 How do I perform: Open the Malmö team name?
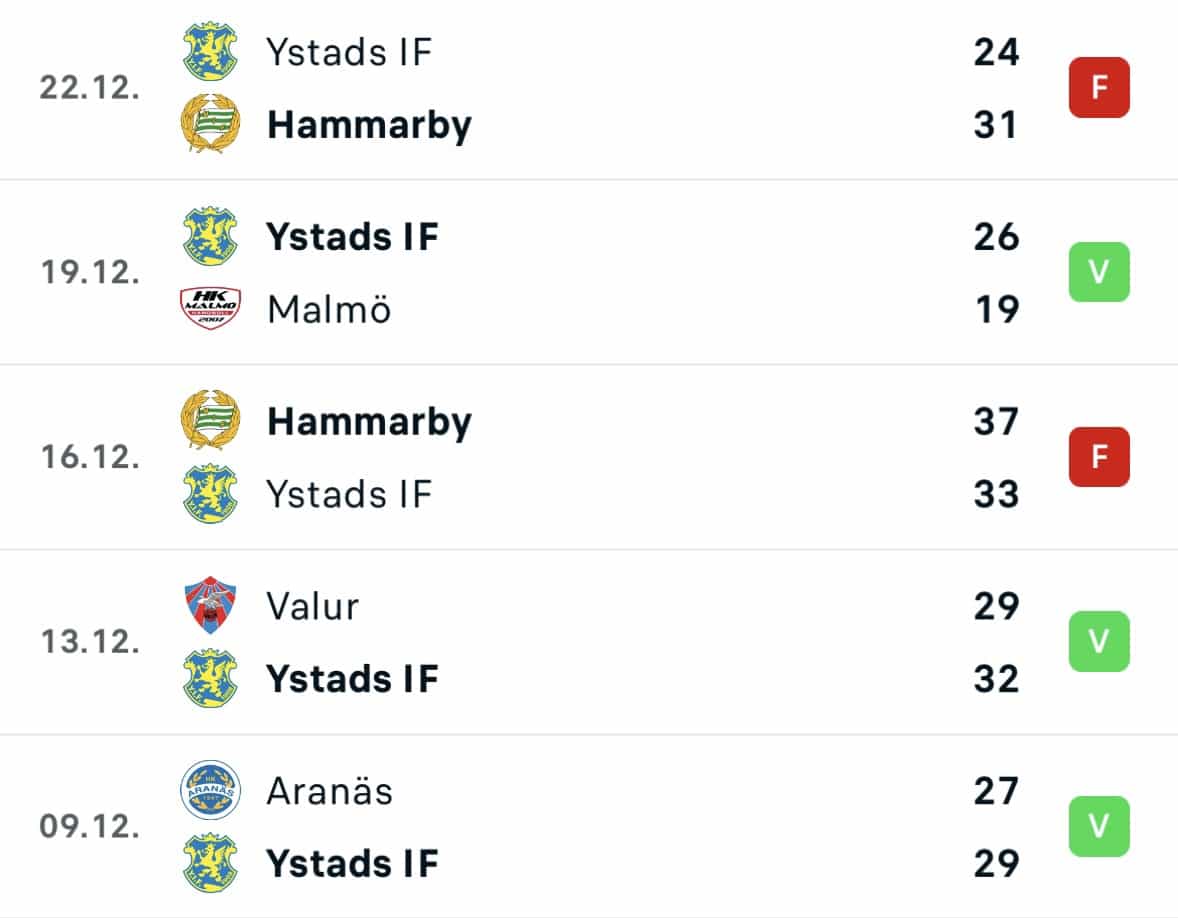pyautogui.click(x=329, y=309)
